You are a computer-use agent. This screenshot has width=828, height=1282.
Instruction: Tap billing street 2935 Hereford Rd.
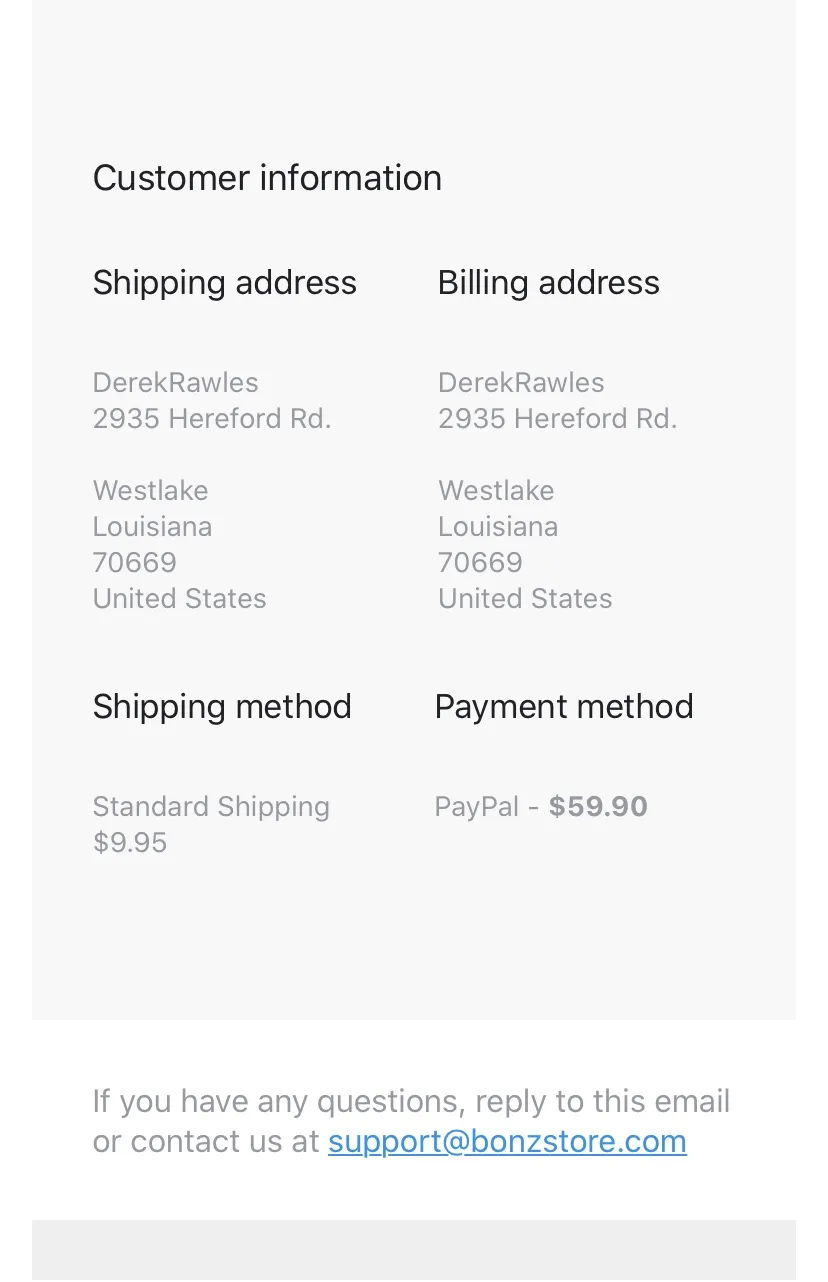click(558, 419)
